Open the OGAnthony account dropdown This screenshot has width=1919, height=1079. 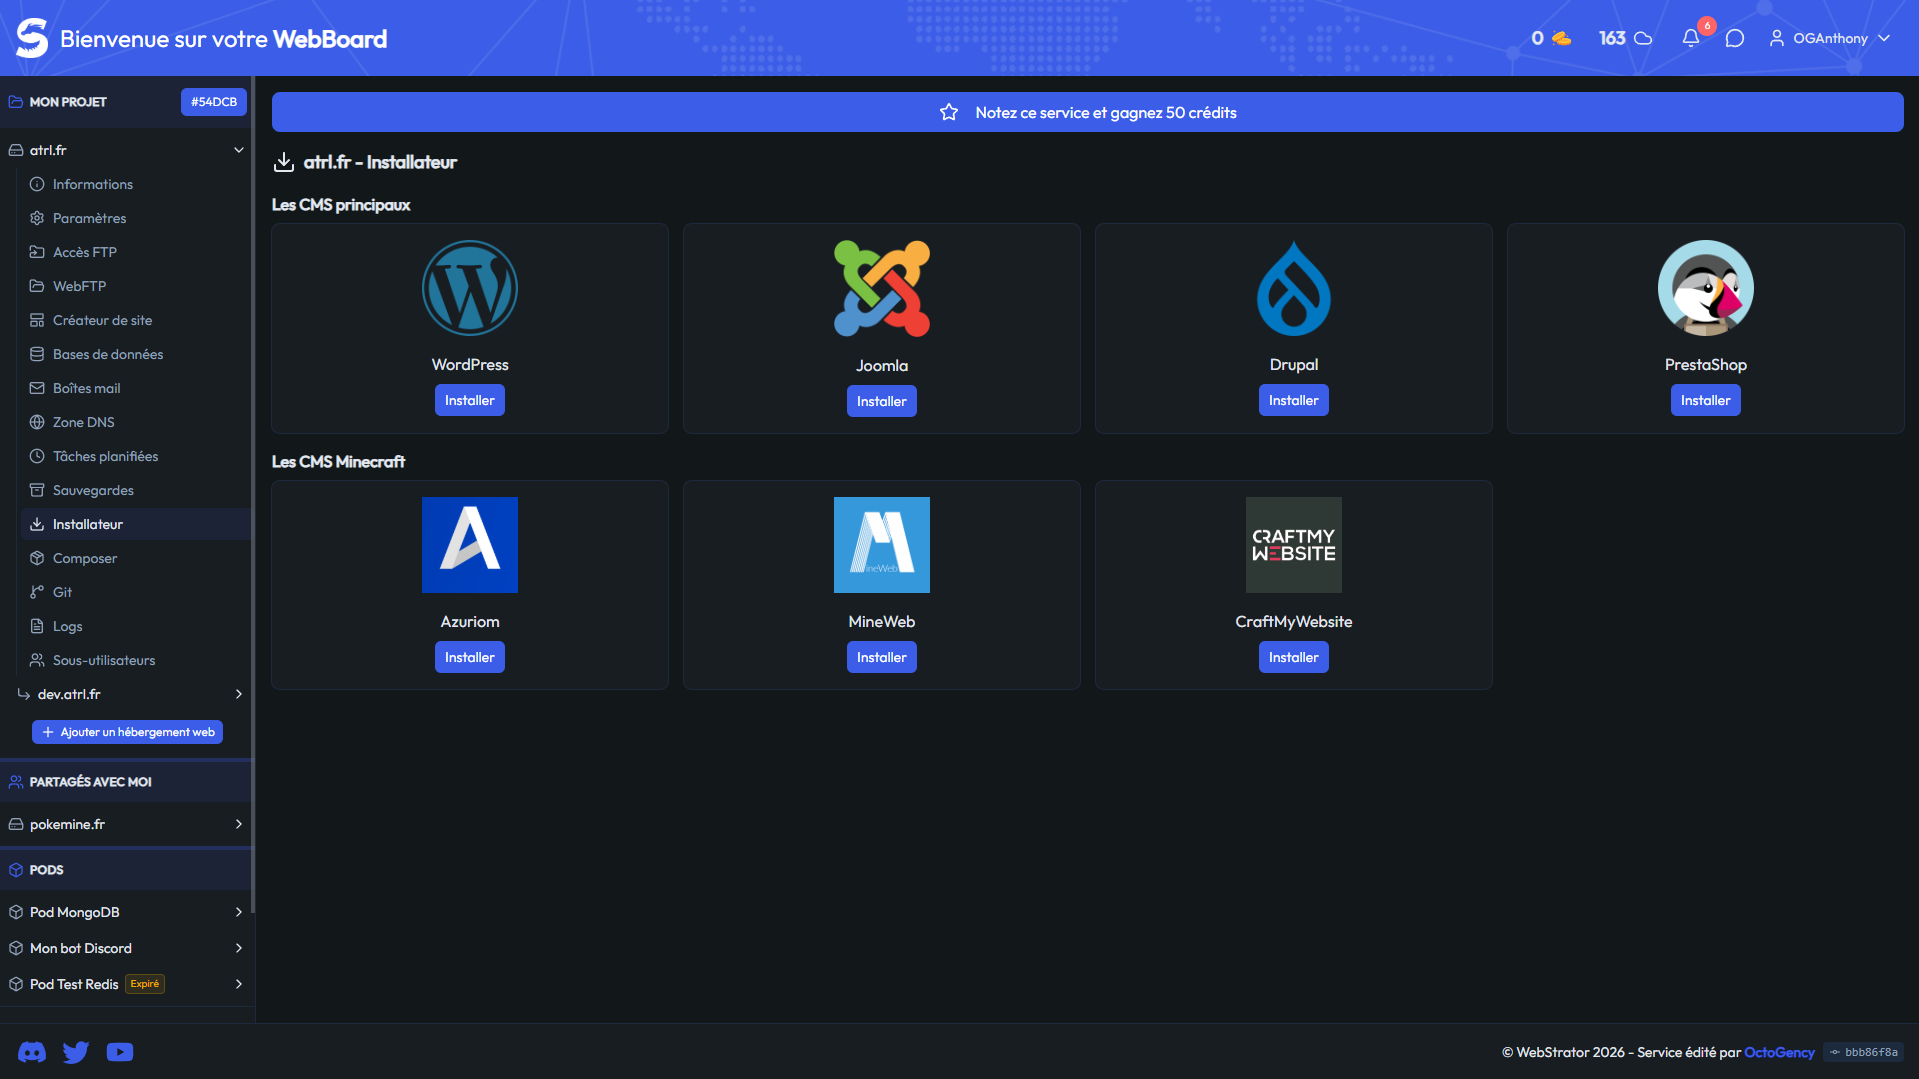[1830, 38]
